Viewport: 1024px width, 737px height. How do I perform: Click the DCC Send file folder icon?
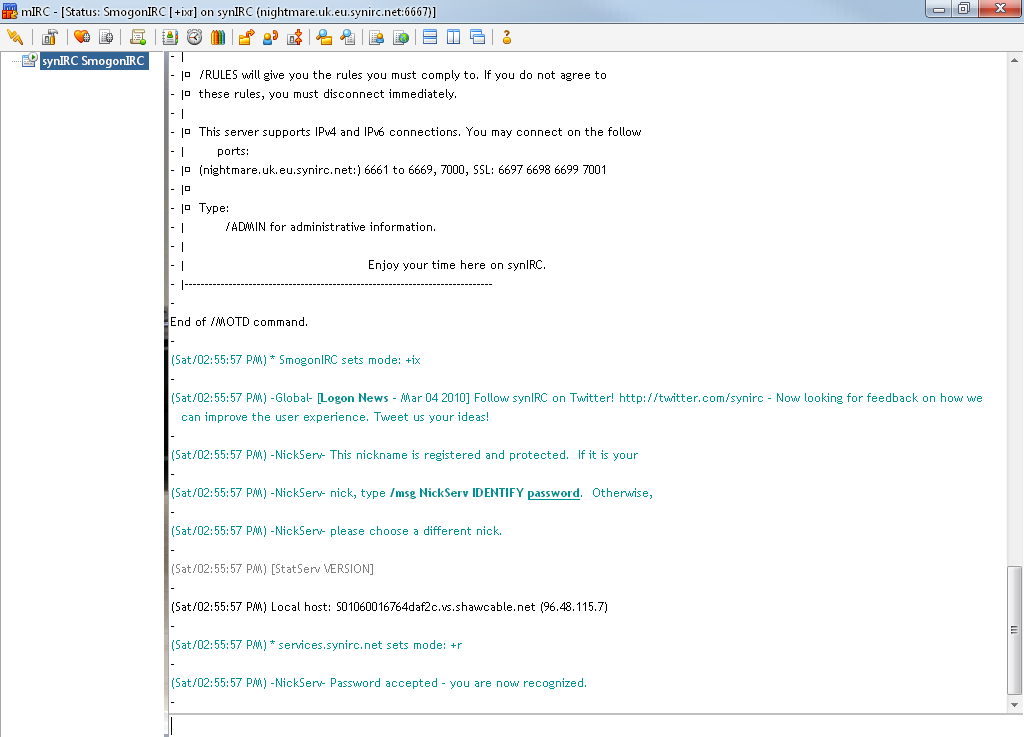pos(246,37)
